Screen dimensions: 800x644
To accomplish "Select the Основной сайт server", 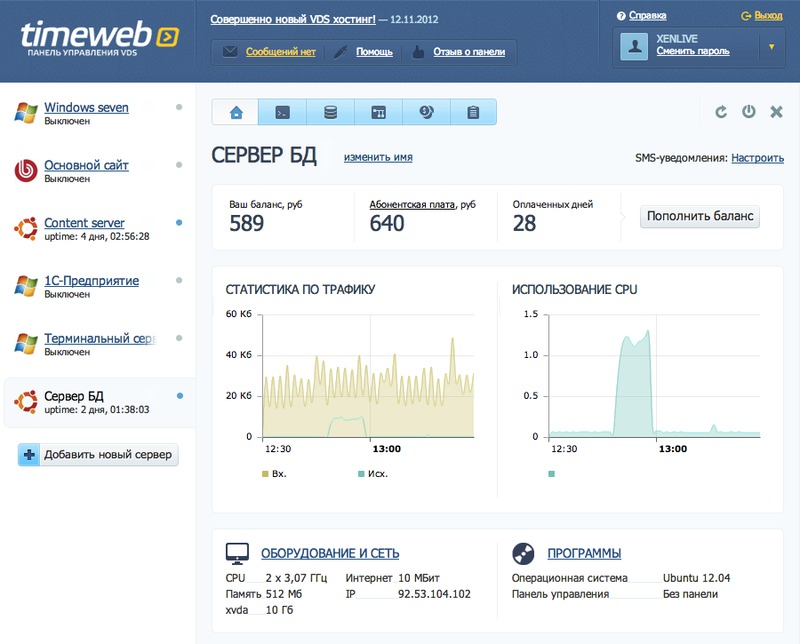I will pos(86,165).
